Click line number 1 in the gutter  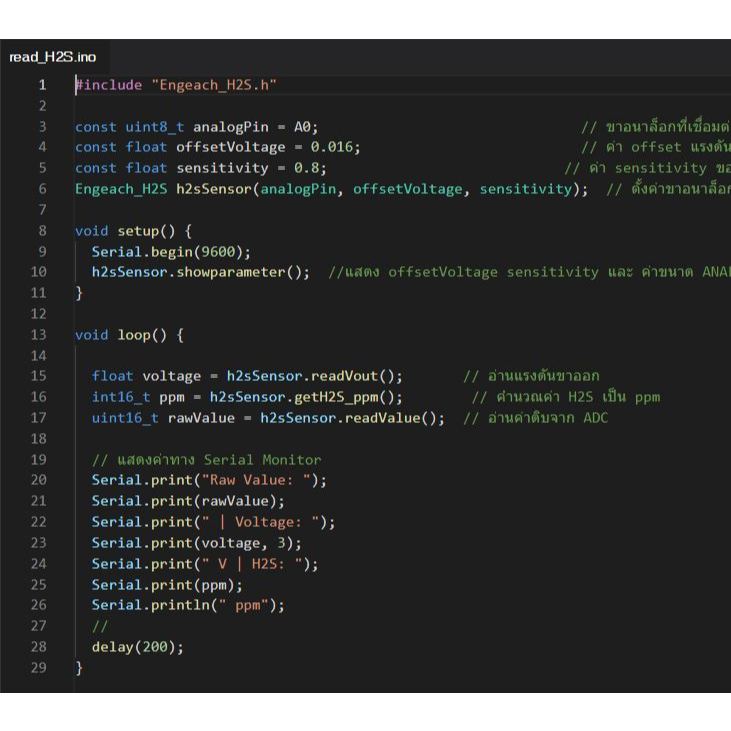pyautogui.click(x=42, y=85)
